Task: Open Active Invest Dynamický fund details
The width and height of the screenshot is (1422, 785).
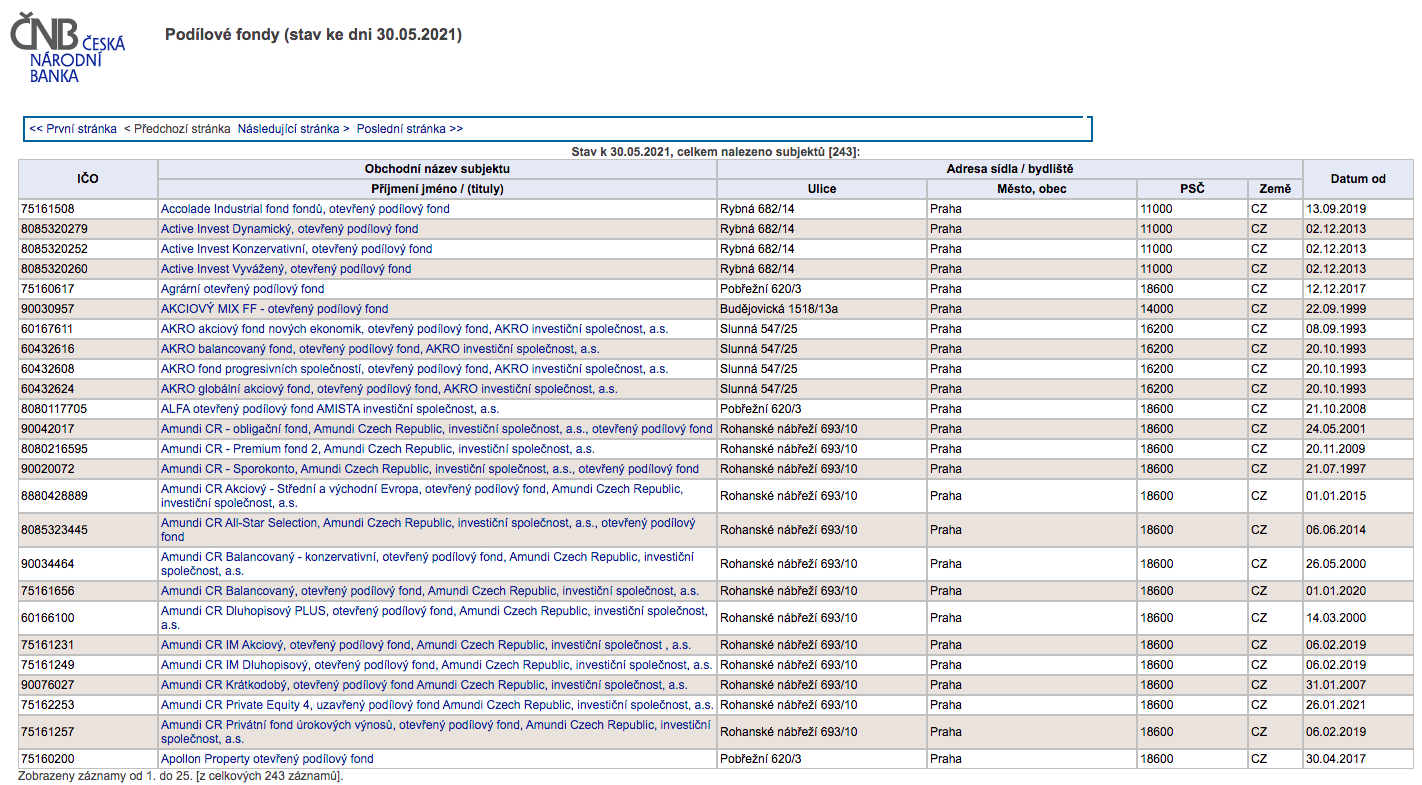Action: (x=289, y=229)
